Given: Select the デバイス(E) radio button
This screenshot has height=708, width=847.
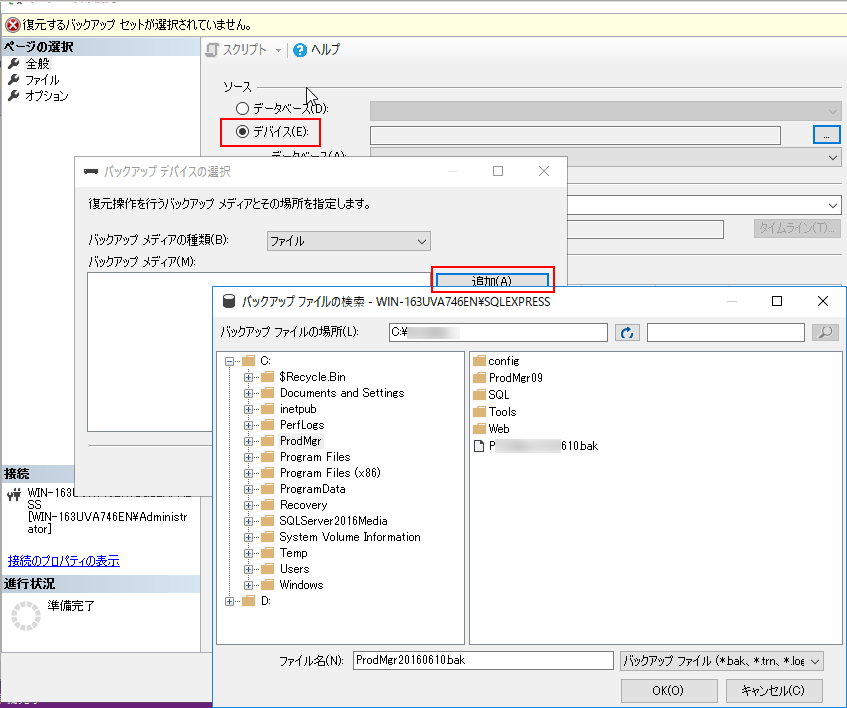Looking at the screenshot, I should [x=243, y=132].
